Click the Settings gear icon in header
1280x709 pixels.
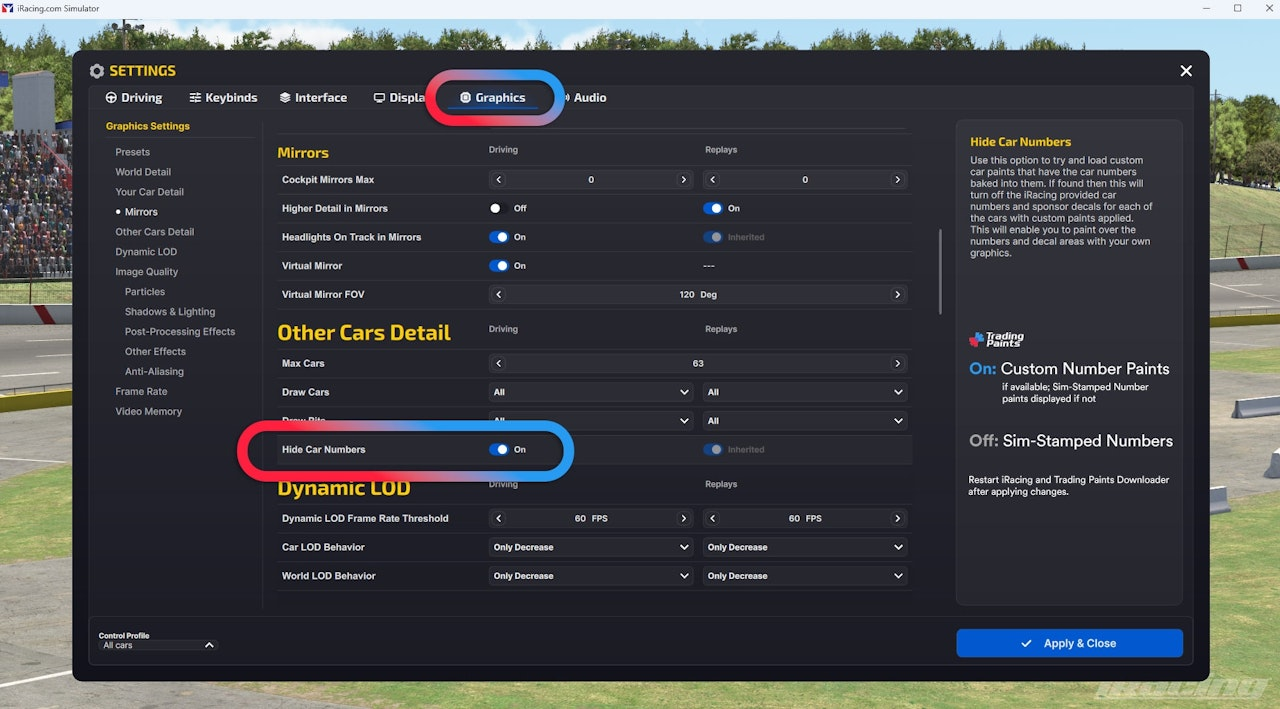click(x=97, y=71)
